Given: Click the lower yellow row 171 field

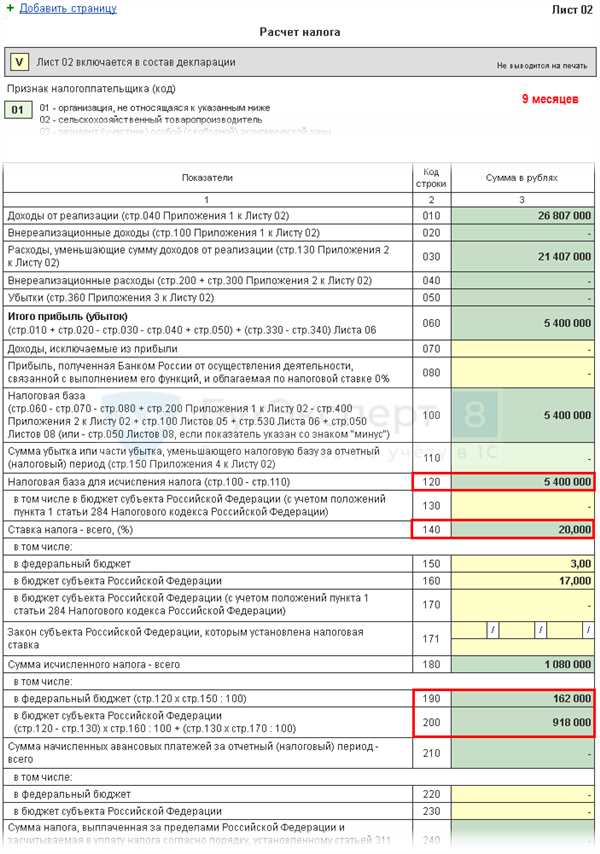Looking at the screenshot, I should 523,646.
